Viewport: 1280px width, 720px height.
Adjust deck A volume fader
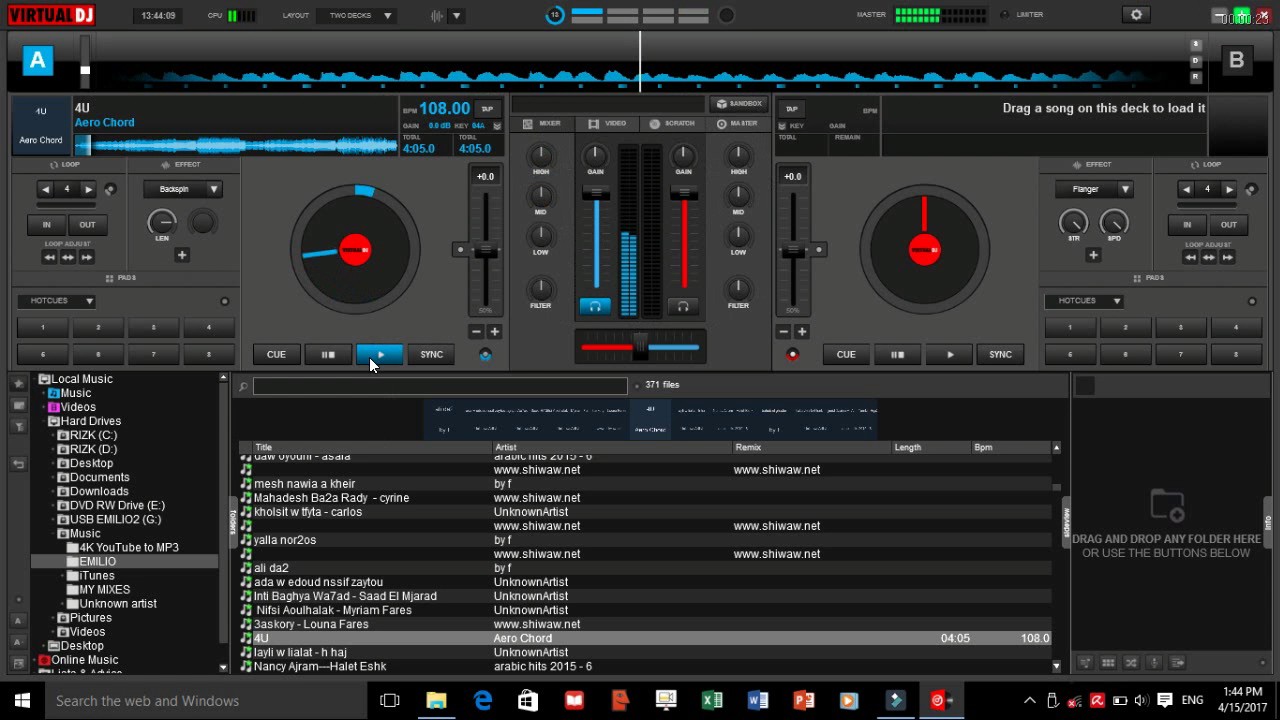coord(596,192)
